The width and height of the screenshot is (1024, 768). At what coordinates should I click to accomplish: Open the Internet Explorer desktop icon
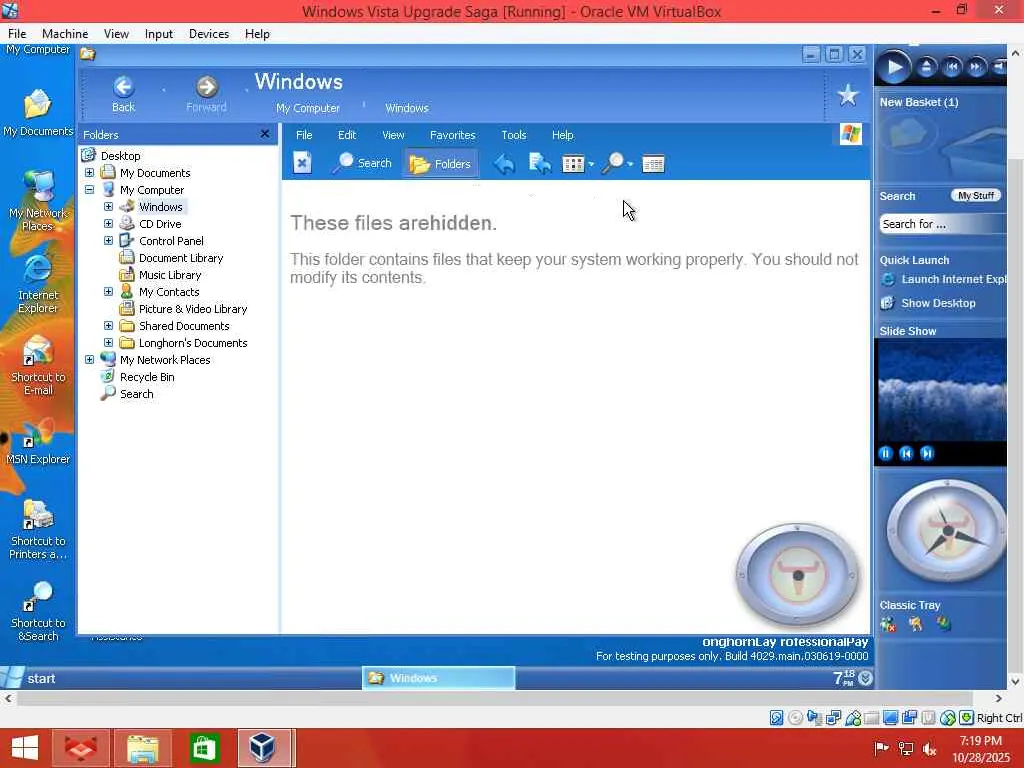(38, 284)
